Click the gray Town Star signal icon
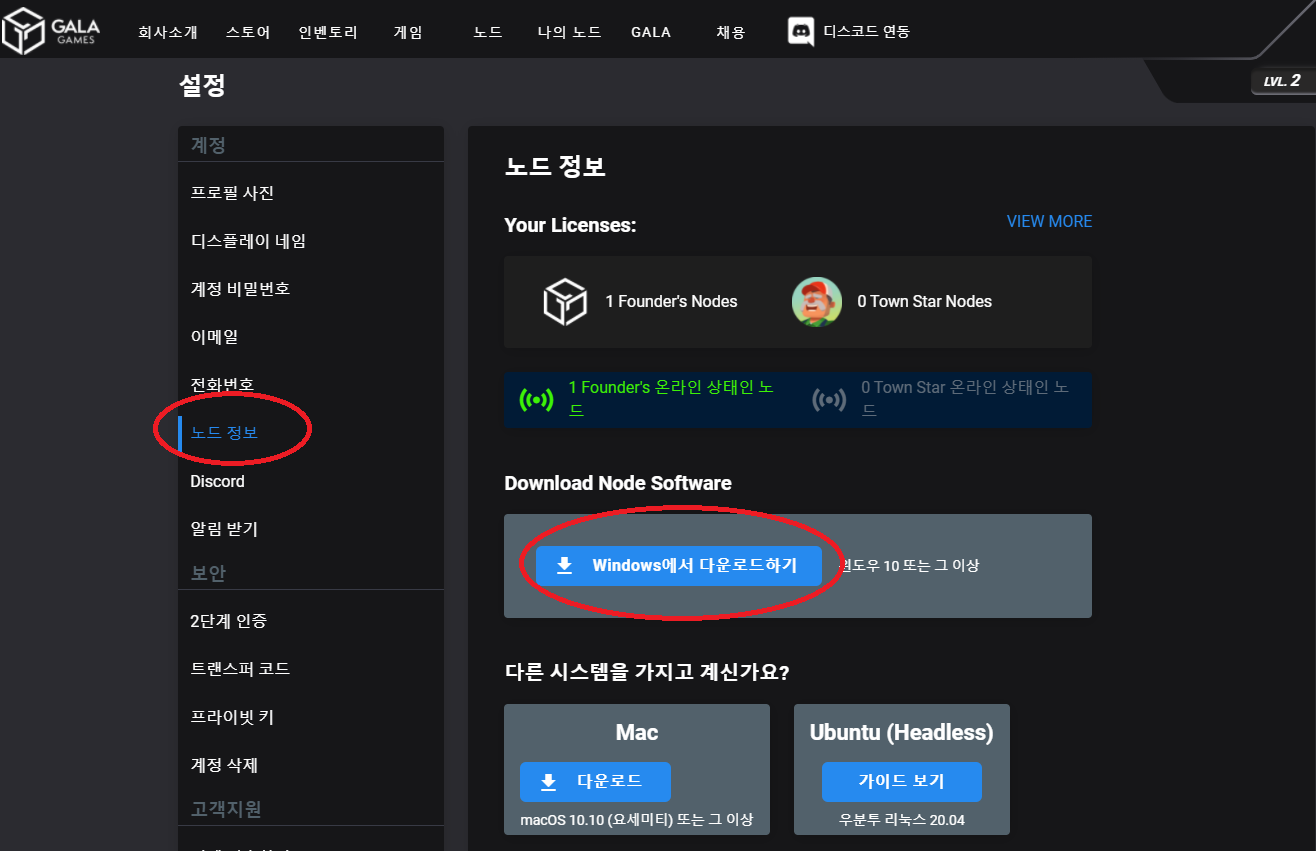 [829, 400]
